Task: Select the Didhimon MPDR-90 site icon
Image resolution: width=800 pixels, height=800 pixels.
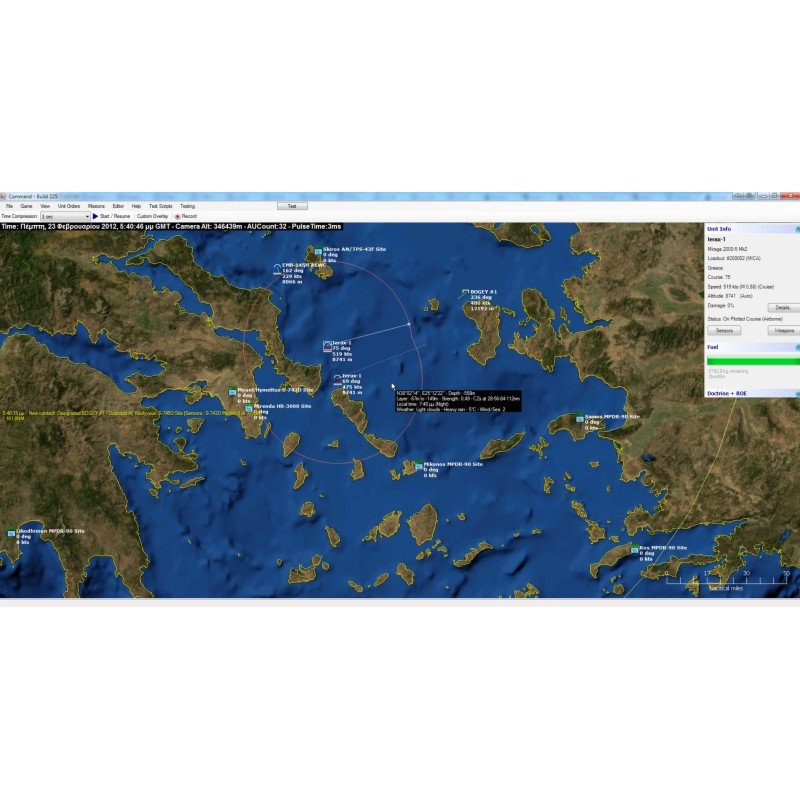Action: point(11,533)
